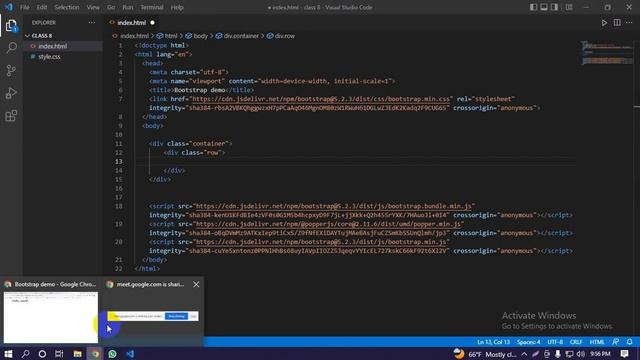Click HTML language mode in status bar
Image resolution: width=640 pixels, height=360 pixels.
point(597,342)
